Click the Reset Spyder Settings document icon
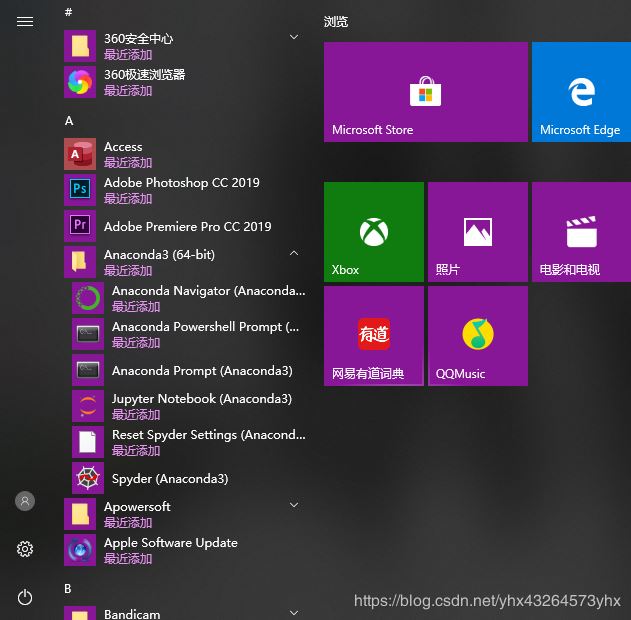Image resolution: width=631 pixels, height=620 pixels. pyautogui.click(x=88, y=442)
